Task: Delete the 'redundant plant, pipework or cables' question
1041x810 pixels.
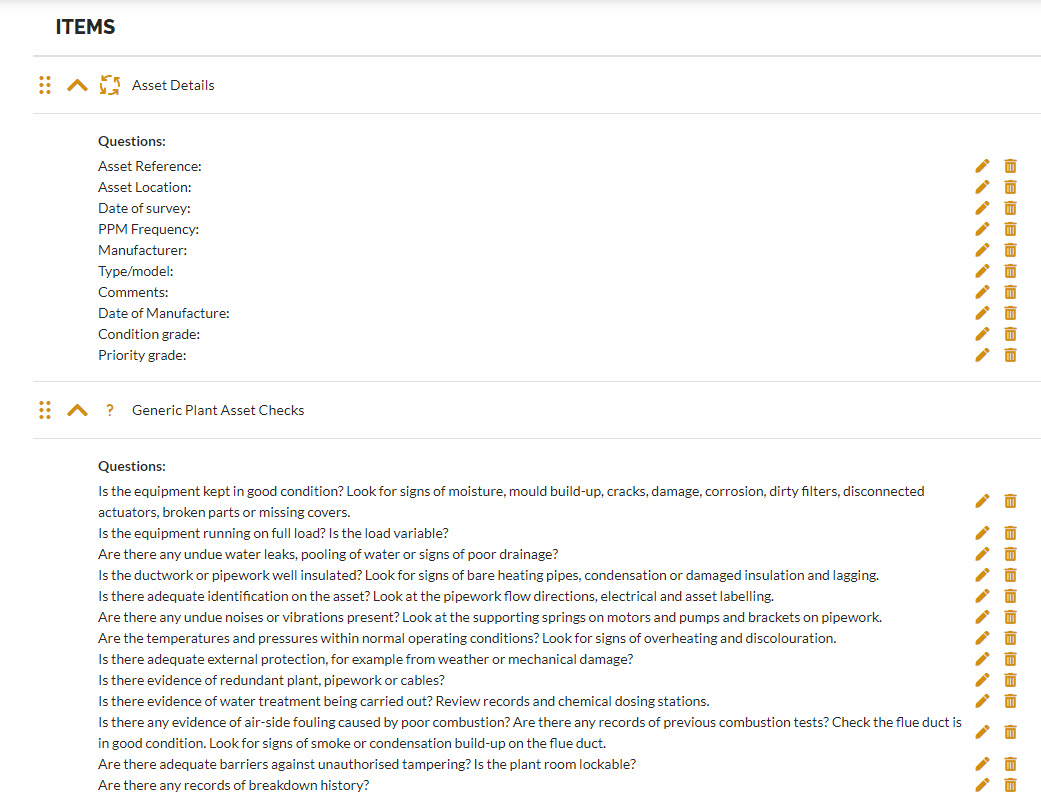Action: coord(1010,681)
